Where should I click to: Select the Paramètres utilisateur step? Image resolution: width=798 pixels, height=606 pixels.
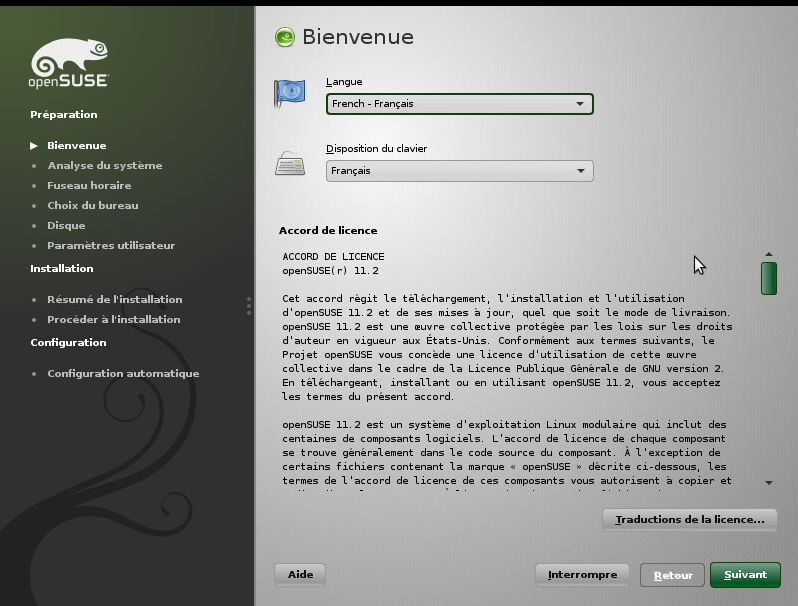(x=111, y=245)
